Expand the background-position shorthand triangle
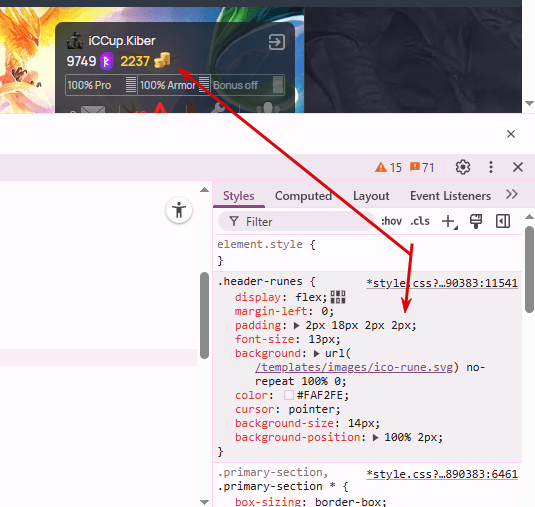This screenshot has height=507, width=535. point(376,438)
